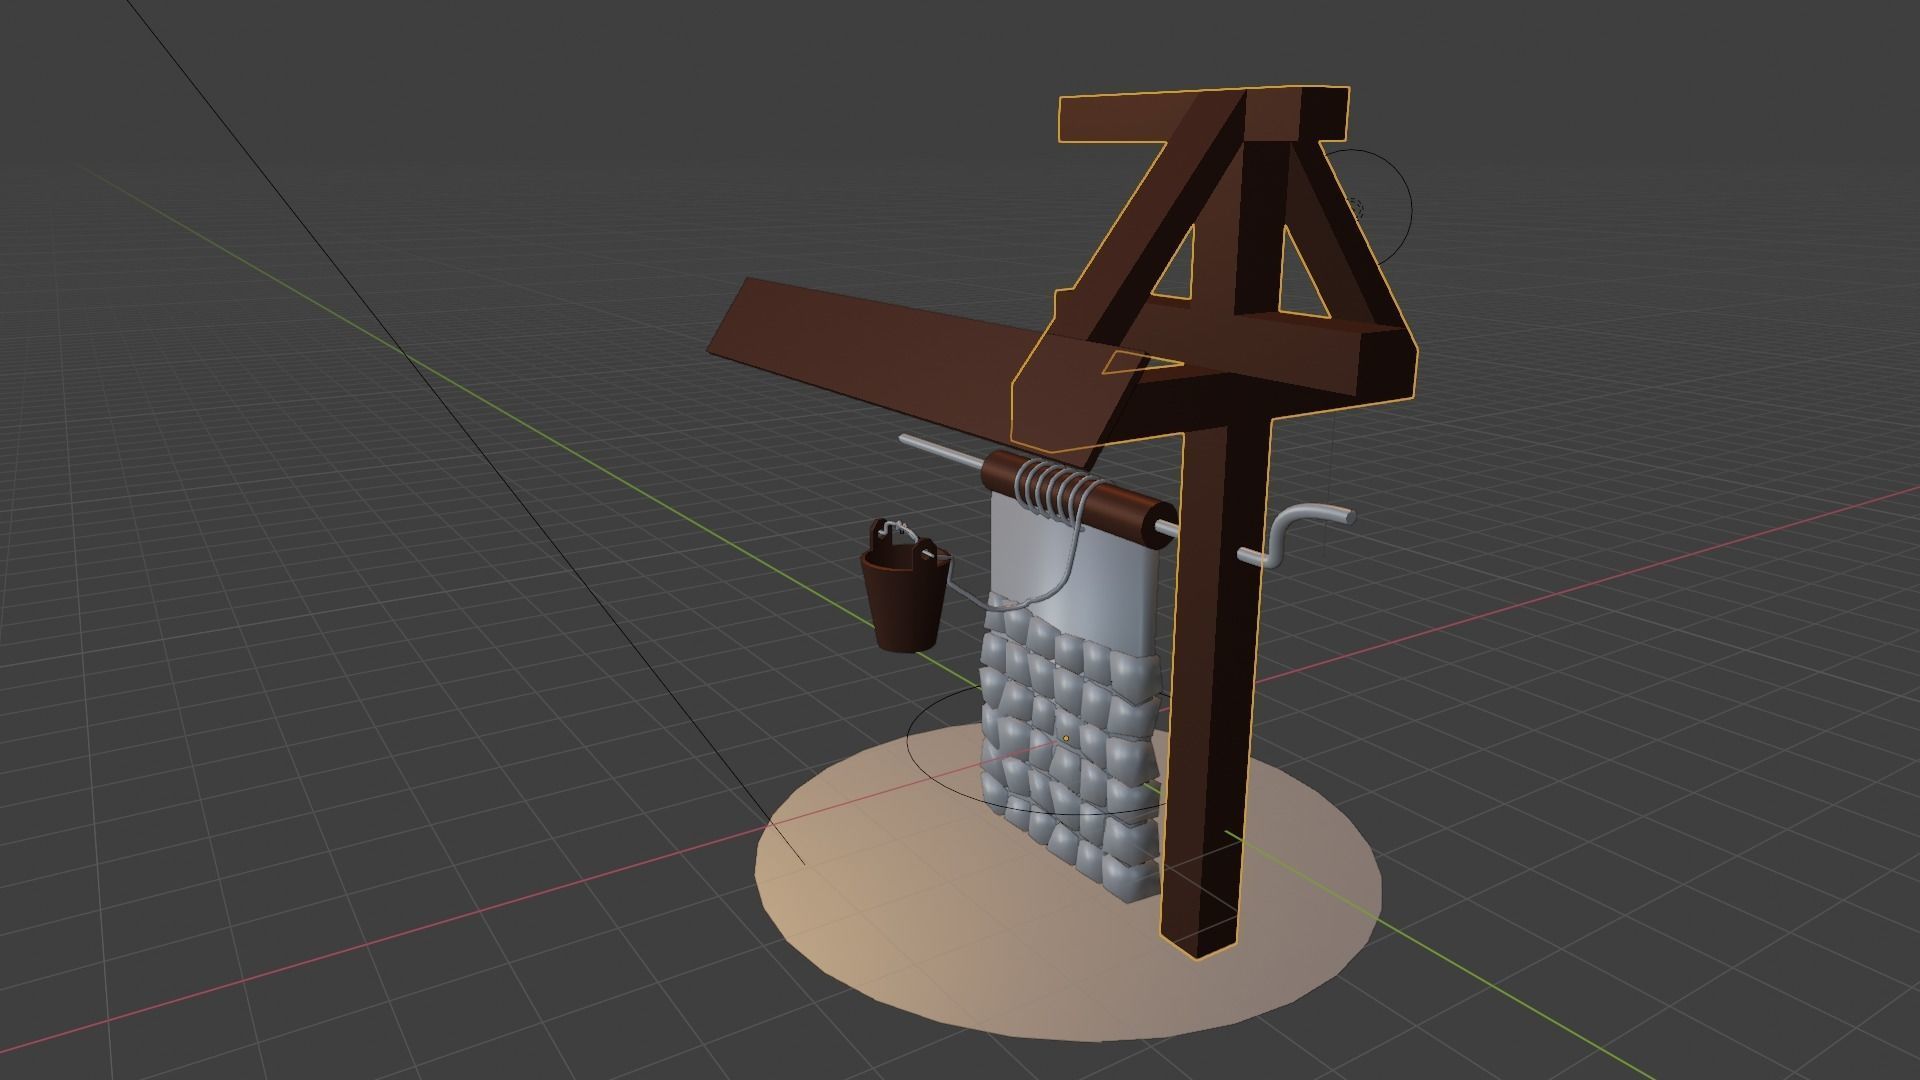Select the lamp gizmo beside the frame top
This screenshot has width=1920, height=1080.
tap(1357, 207)
